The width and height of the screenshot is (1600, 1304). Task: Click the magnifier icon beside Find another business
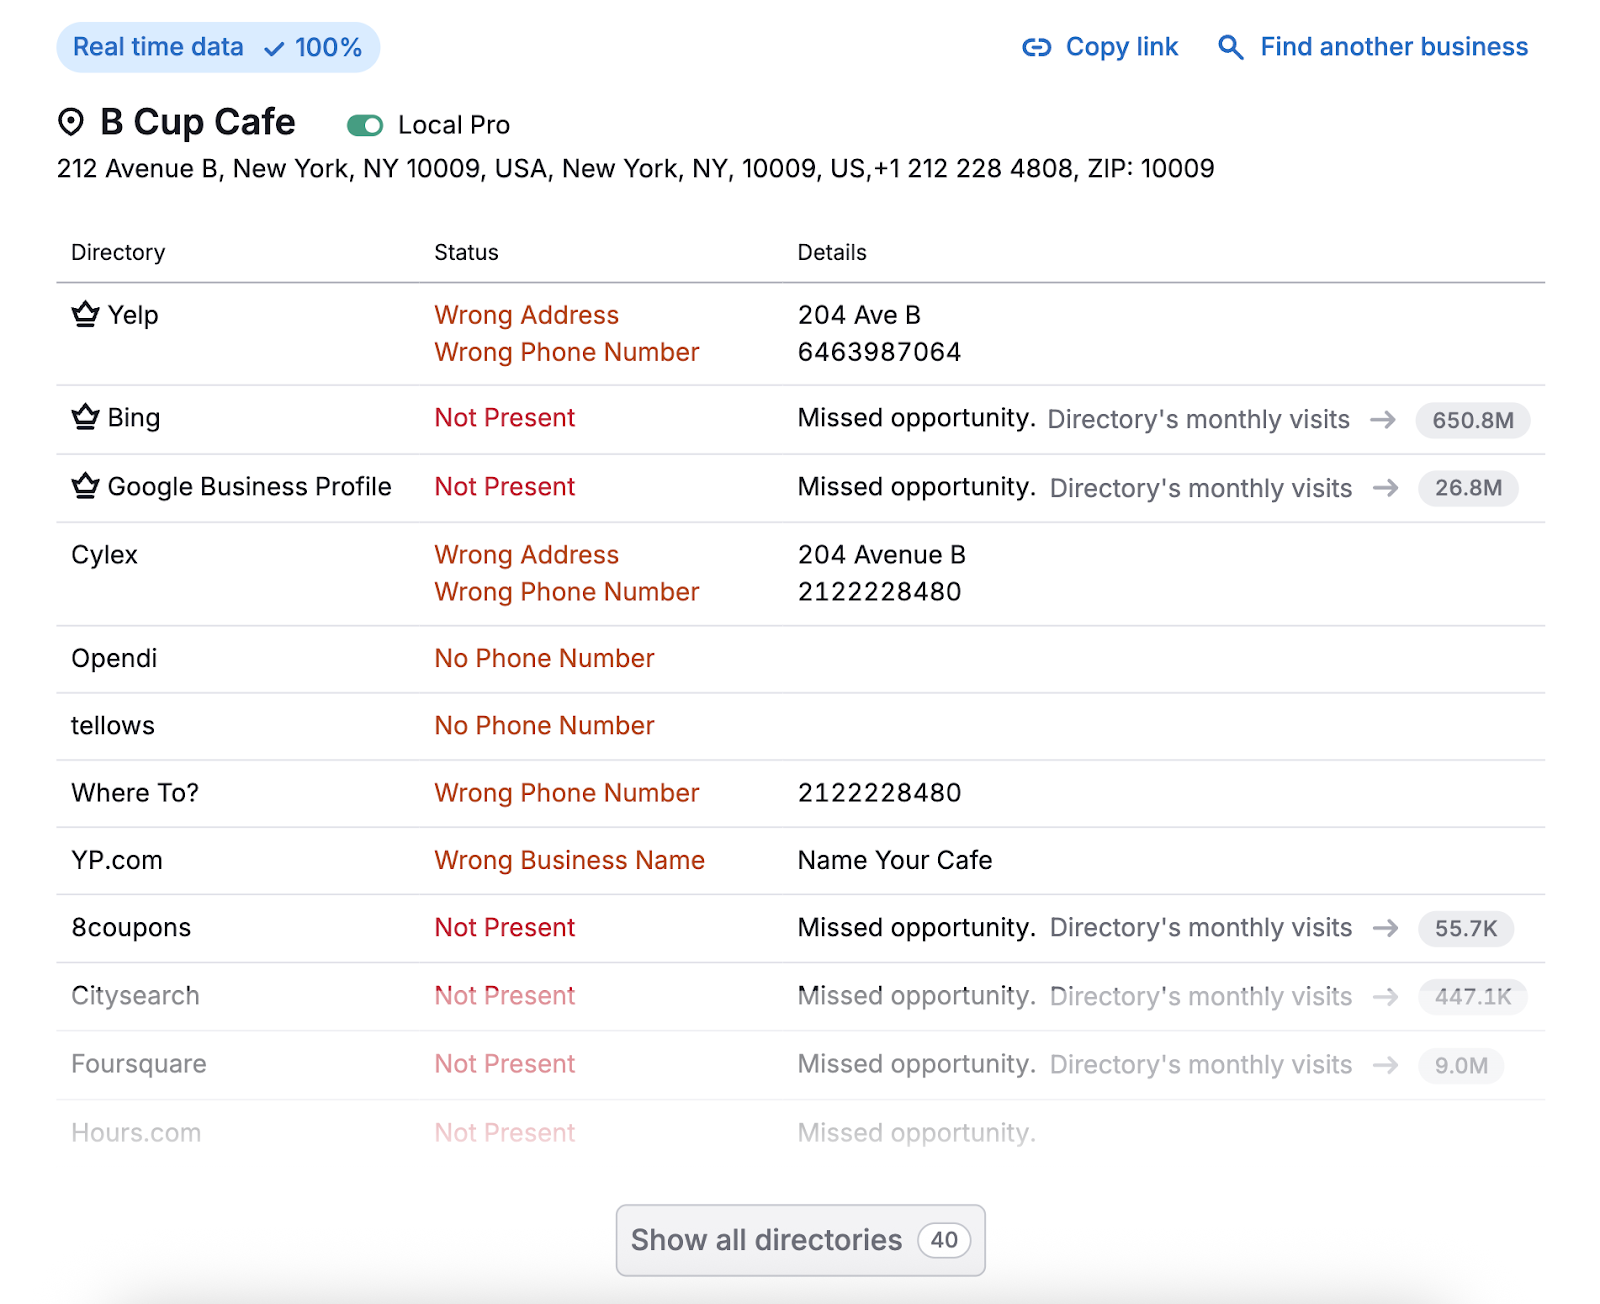(1230, 47)
